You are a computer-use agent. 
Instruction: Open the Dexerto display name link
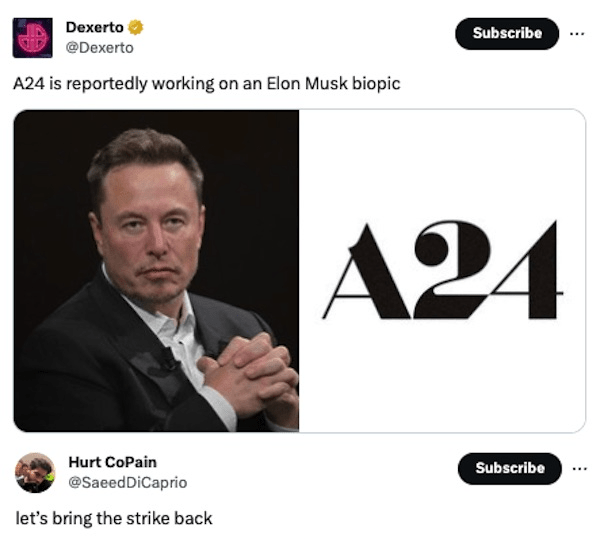tap(94, 28)
